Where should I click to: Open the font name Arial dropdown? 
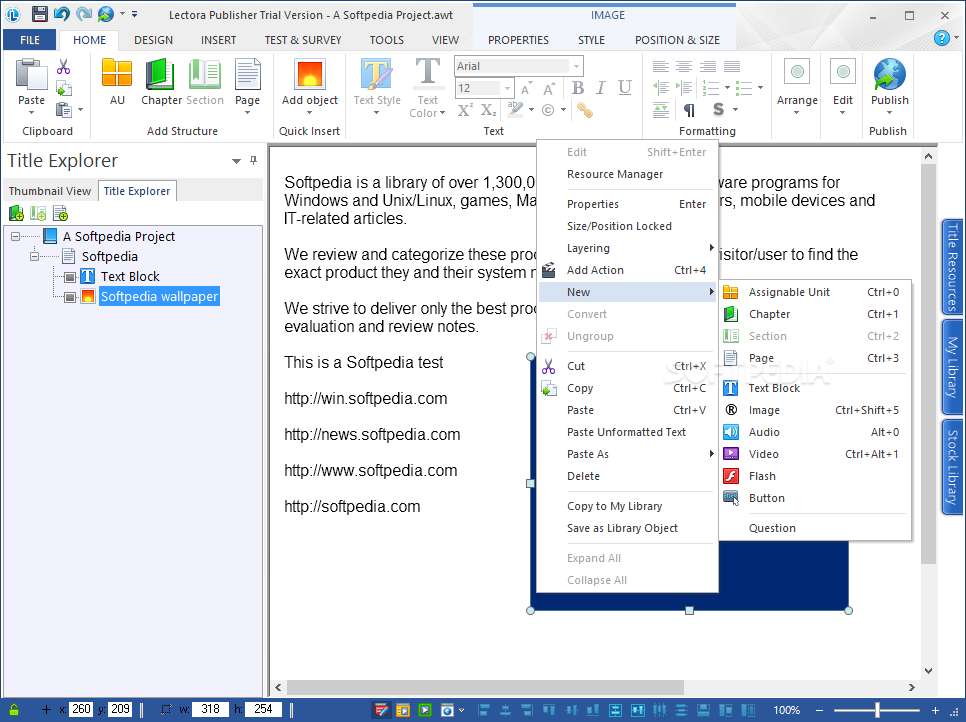pyautogui.click(x=576, y=66)
